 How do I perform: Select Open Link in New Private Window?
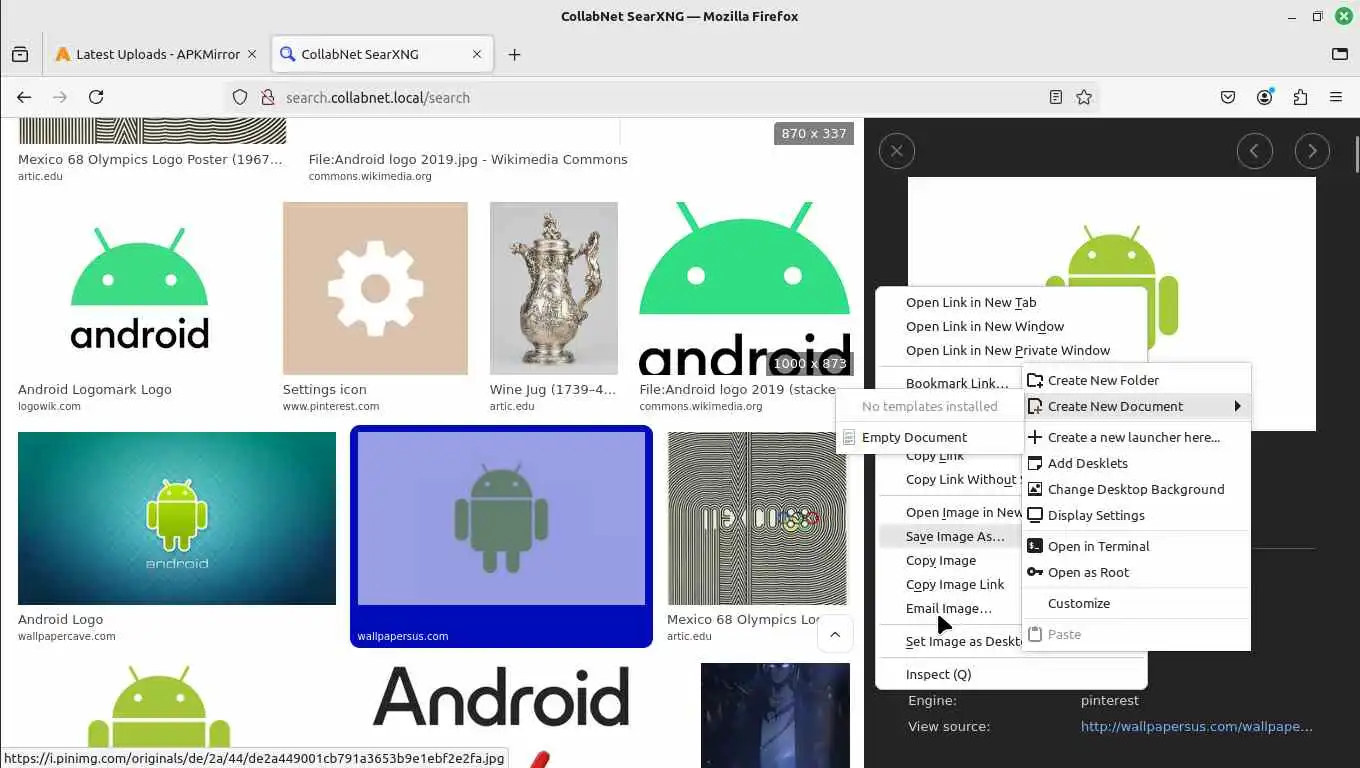1011,350
